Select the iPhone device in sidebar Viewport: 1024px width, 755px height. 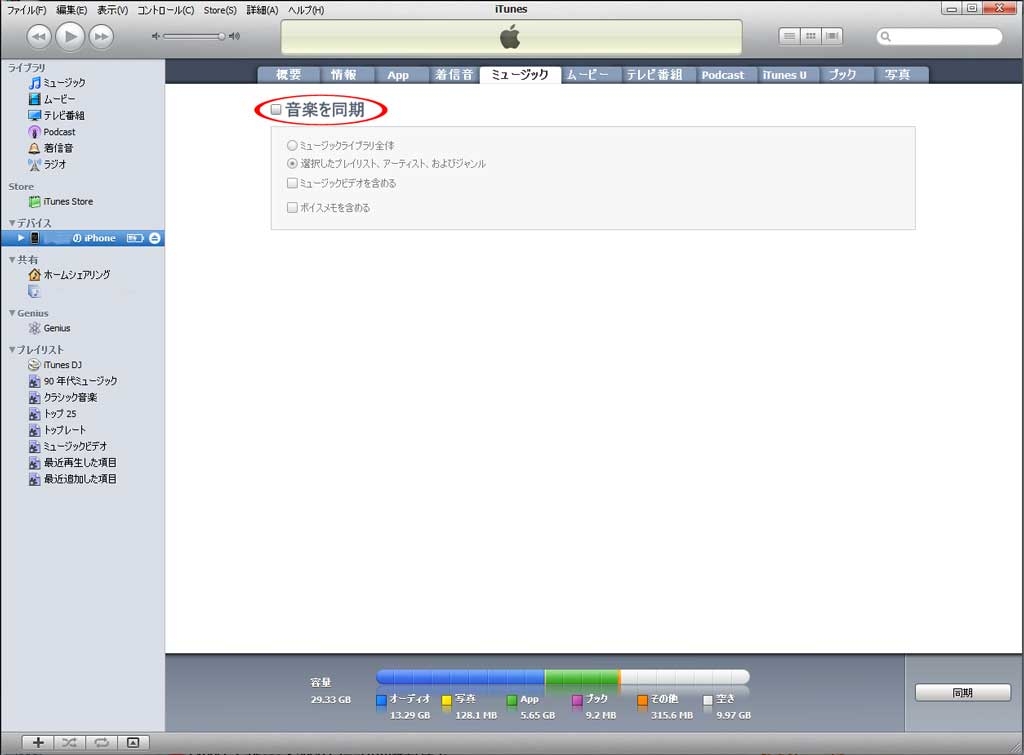coord(82,238)
